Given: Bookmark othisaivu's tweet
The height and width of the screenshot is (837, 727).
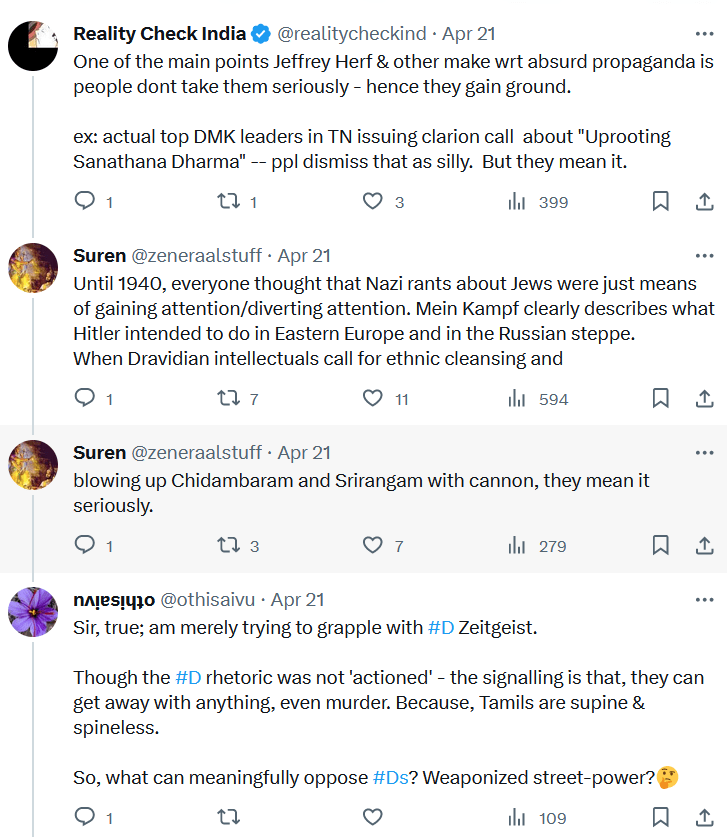Looking at the screenshot, I should click(x=660, y=817).
